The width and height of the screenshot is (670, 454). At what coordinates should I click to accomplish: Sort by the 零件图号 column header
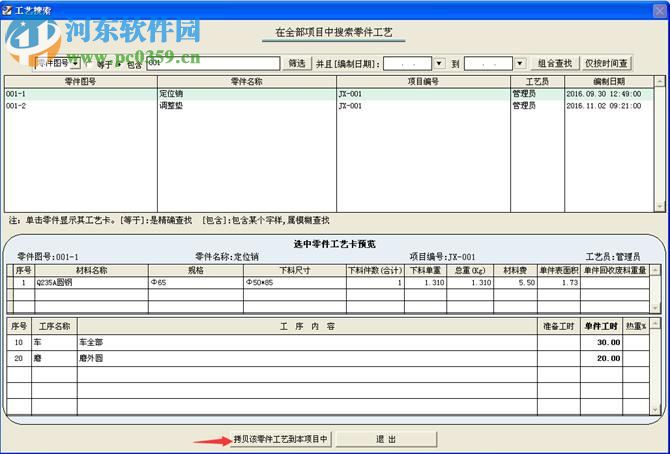[x=81, y=81]
